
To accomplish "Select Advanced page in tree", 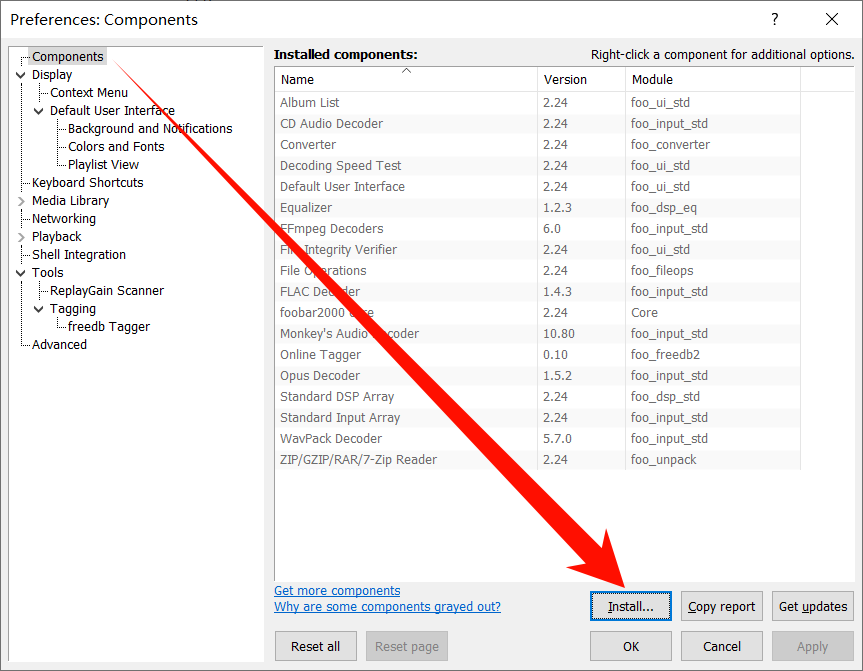I will click(x=59, y=345).
